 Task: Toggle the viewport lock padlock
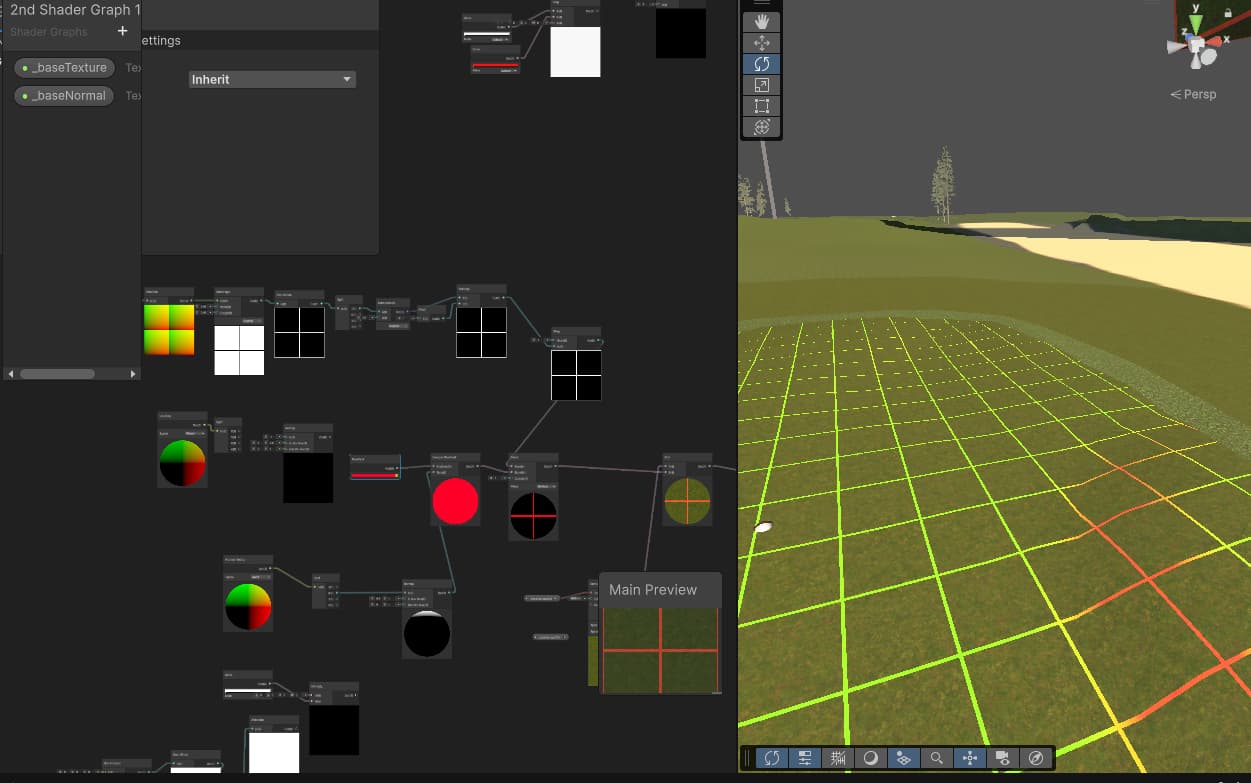coord(1229,12)
